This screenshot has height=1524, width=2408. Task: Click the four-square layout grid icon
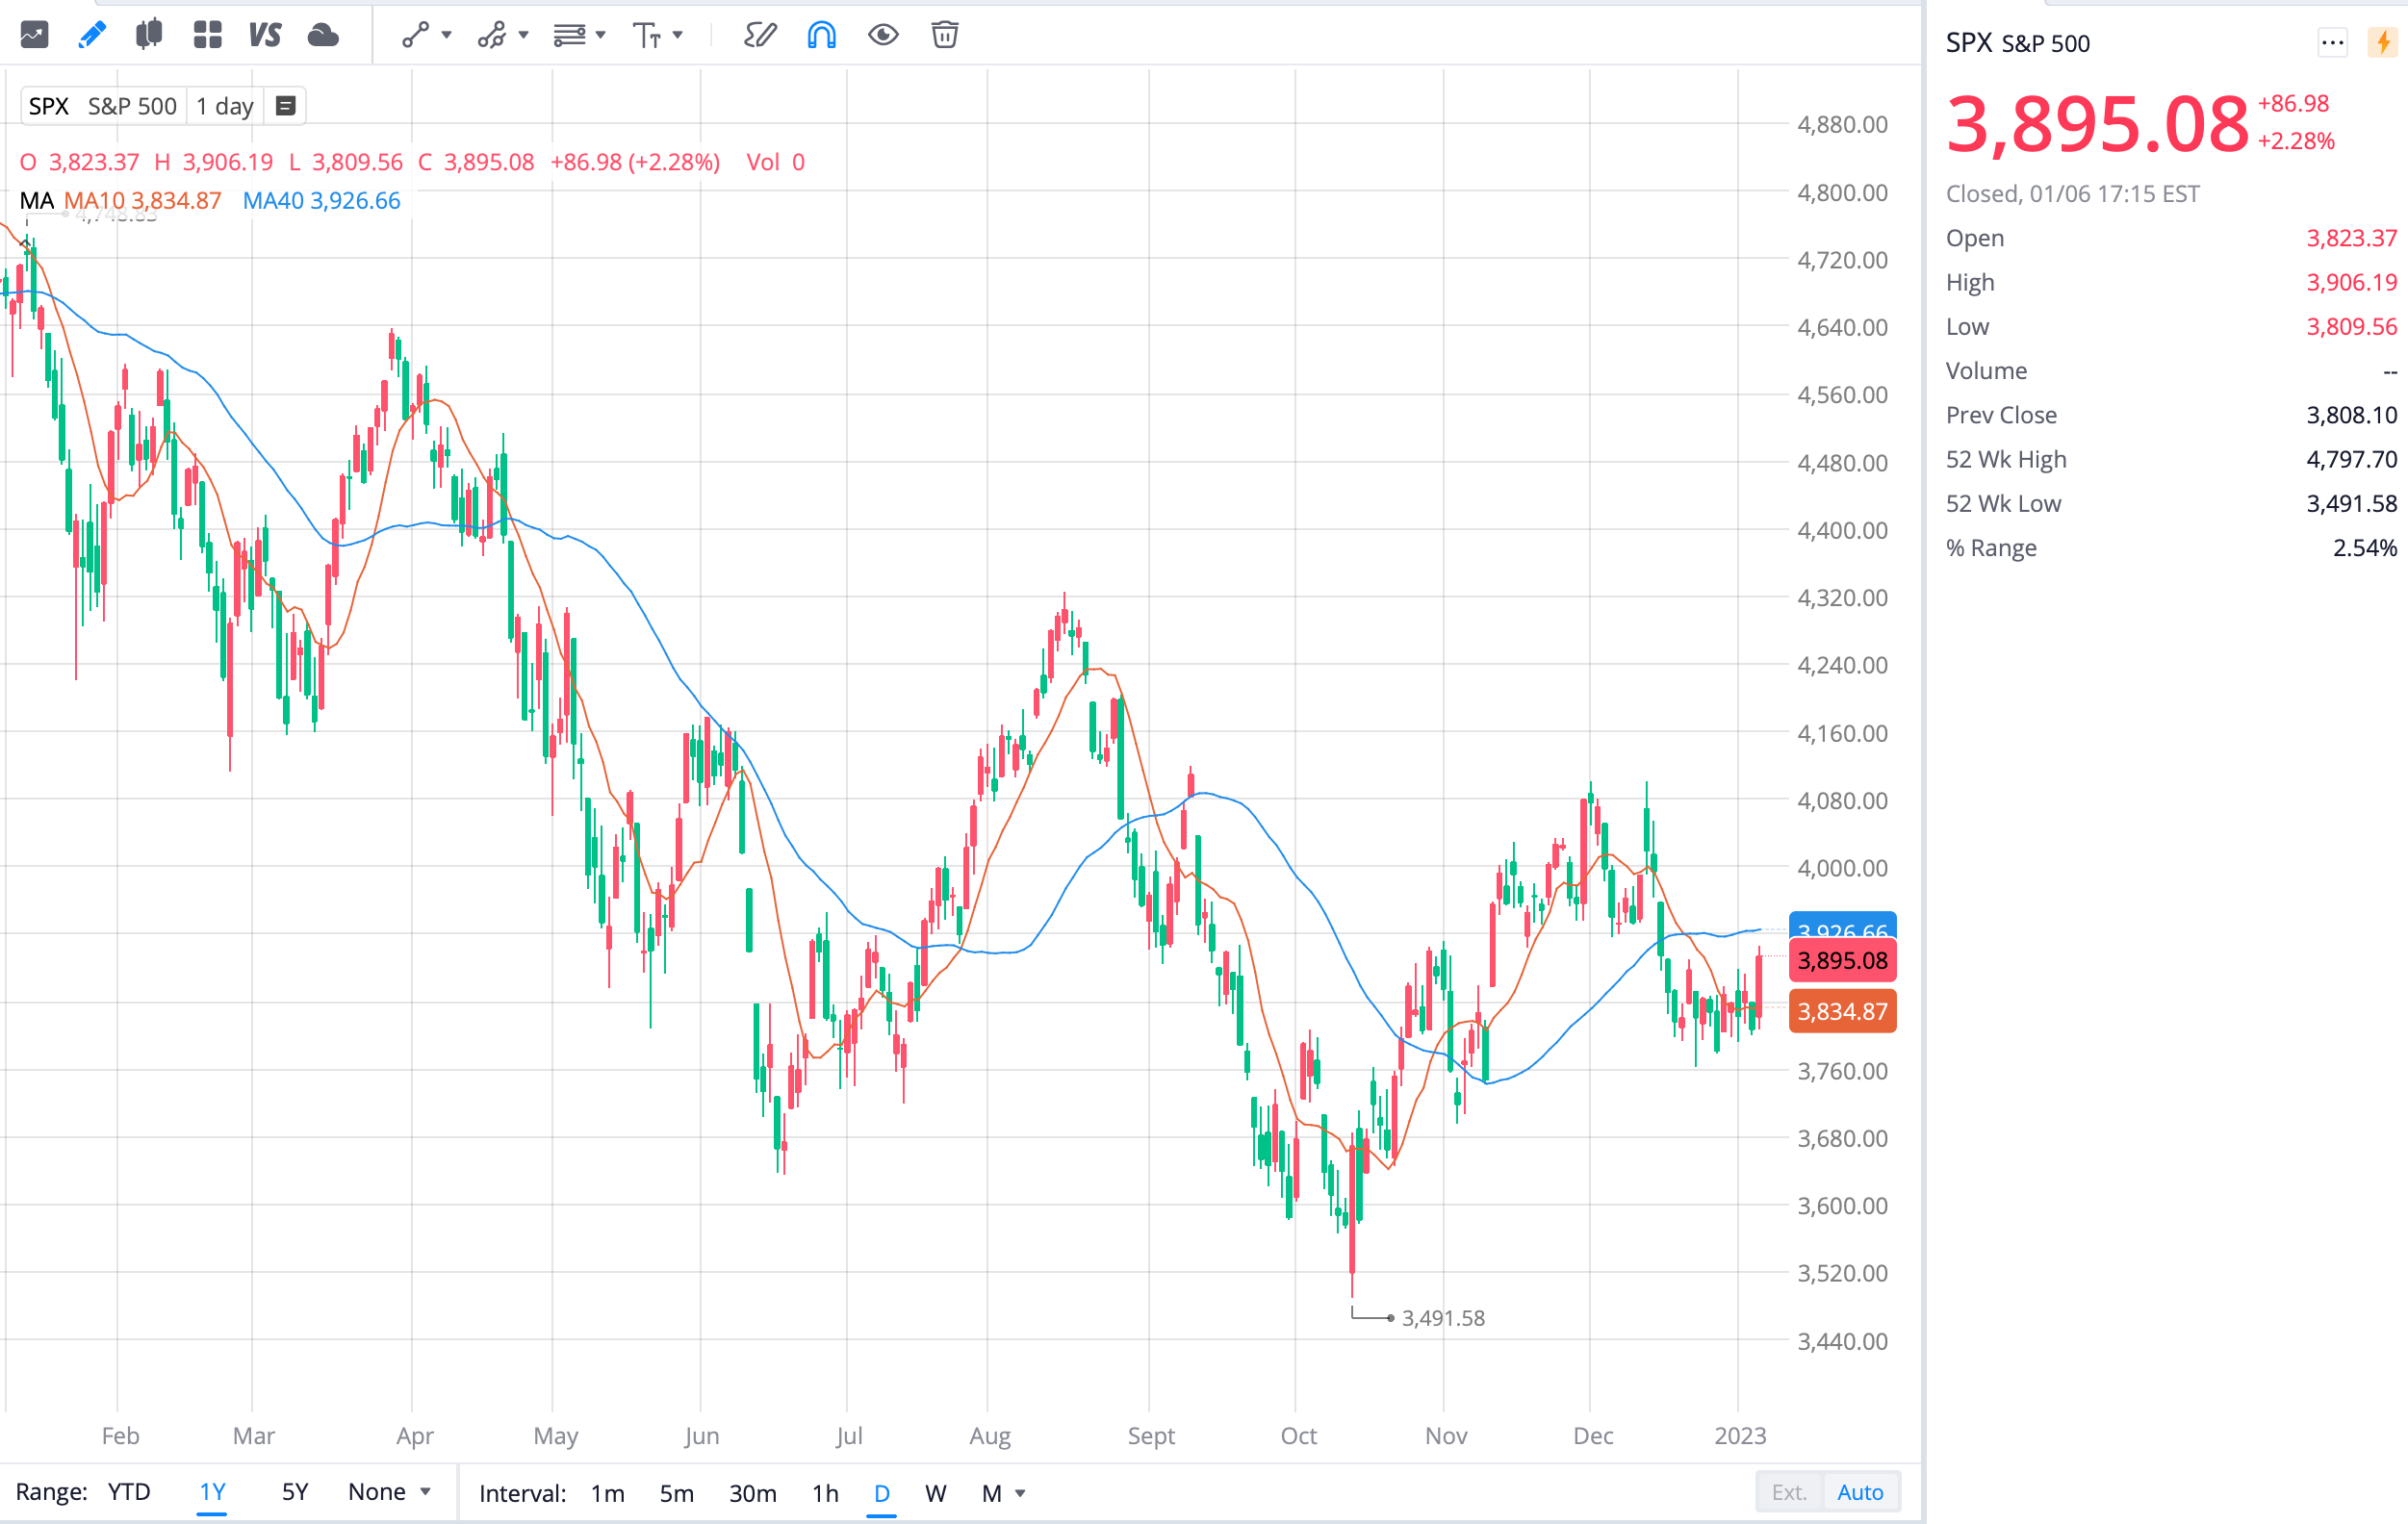point(207,36)
